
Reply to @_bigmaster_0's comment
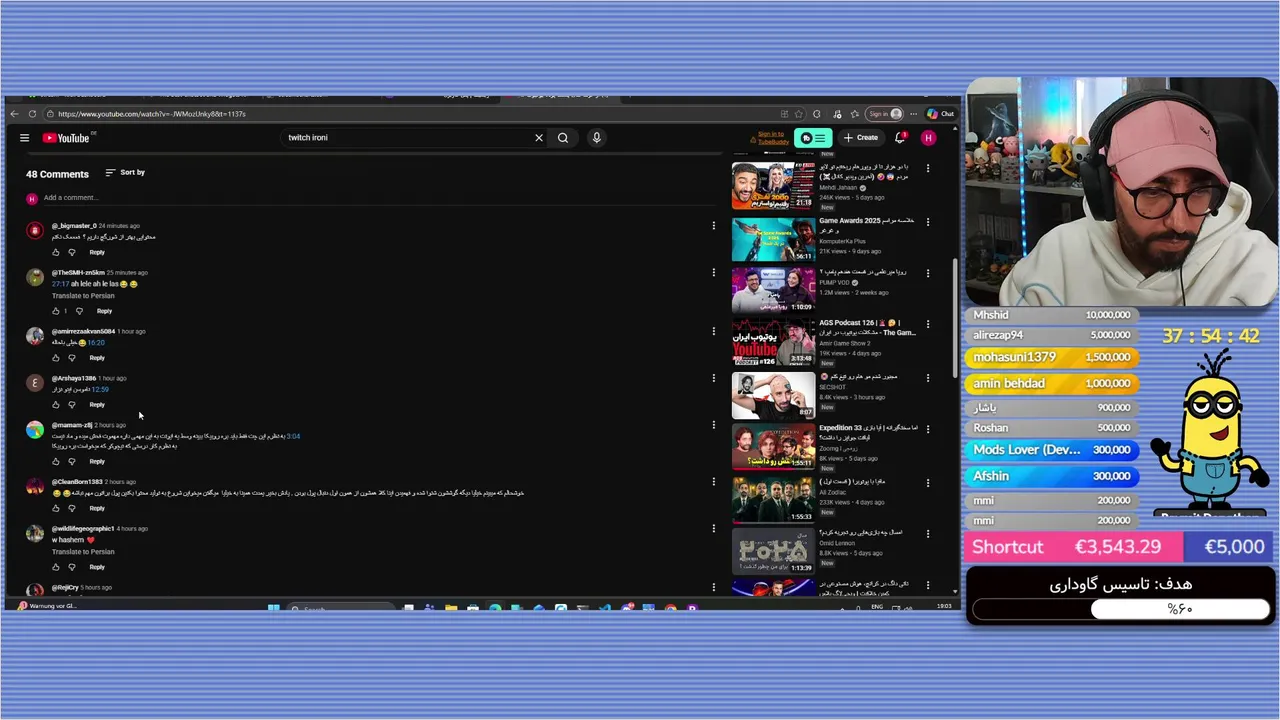[97, 252]
